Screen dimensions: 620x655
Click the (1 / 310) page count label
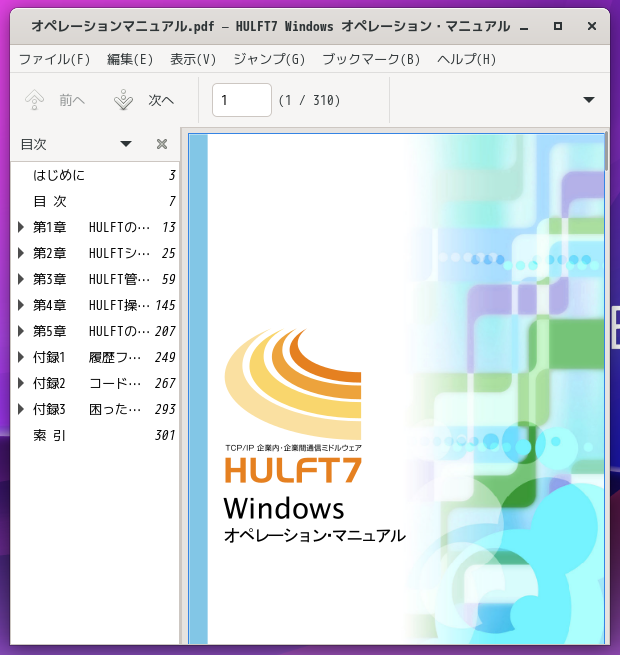(309, 100)
